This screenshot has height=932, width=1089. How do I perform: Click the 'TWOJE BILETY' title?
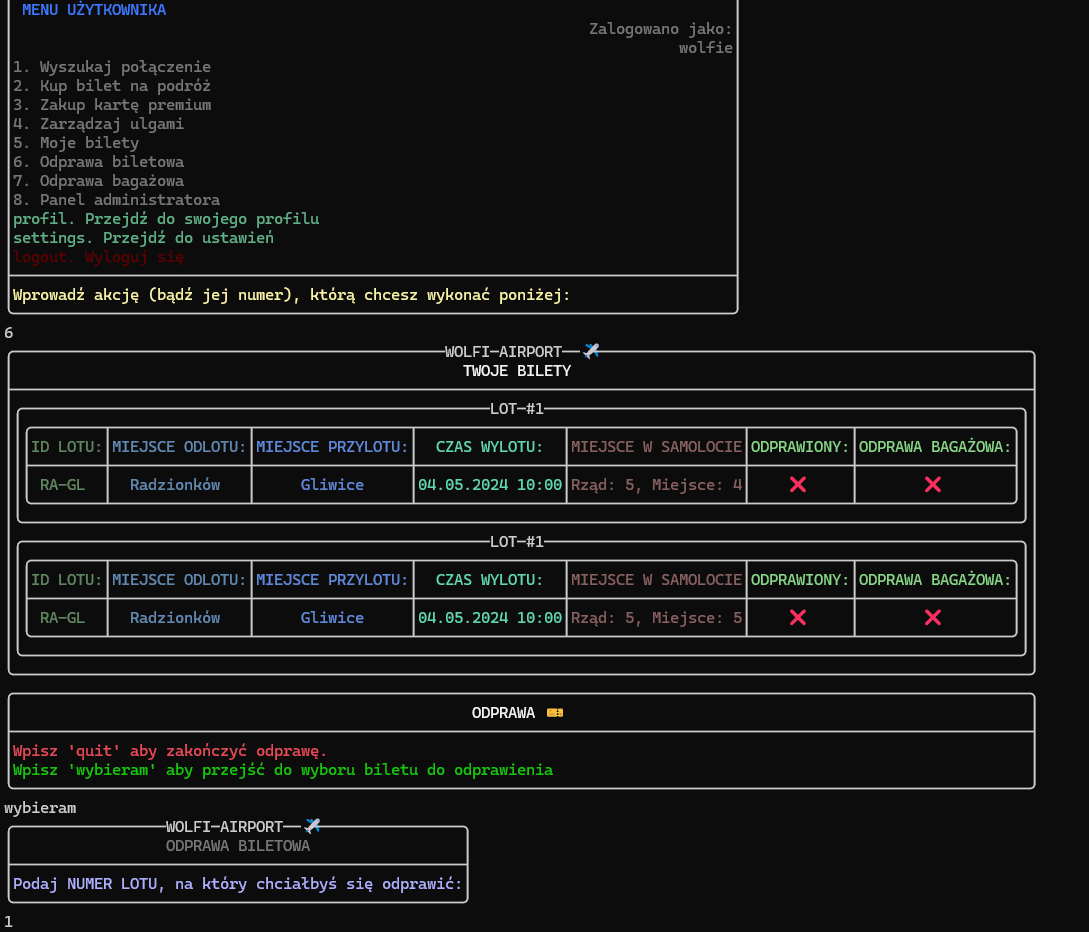pyautogui.click(x=517, y=371)
